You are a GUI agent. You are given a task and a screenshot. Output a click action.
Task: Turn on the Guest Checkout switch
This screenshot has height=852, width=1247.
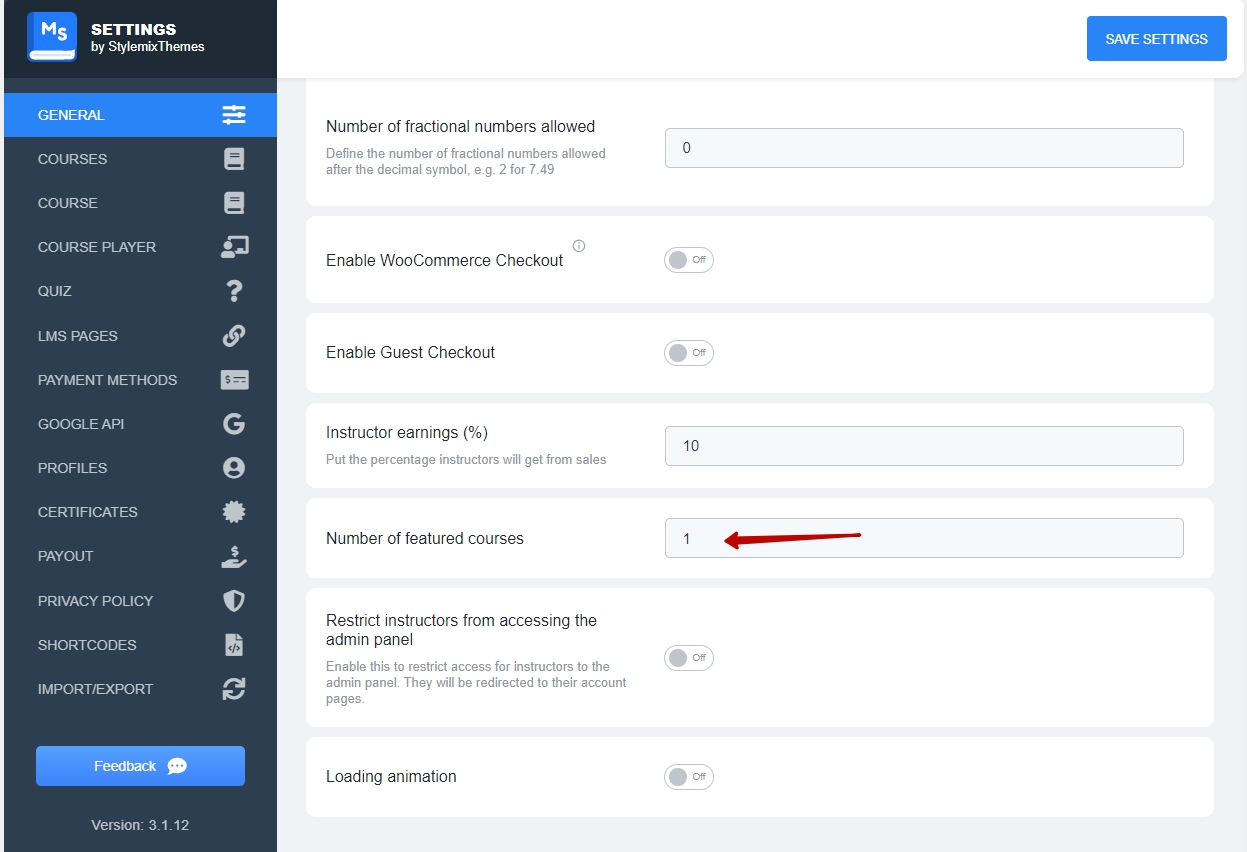coord(688,353)
